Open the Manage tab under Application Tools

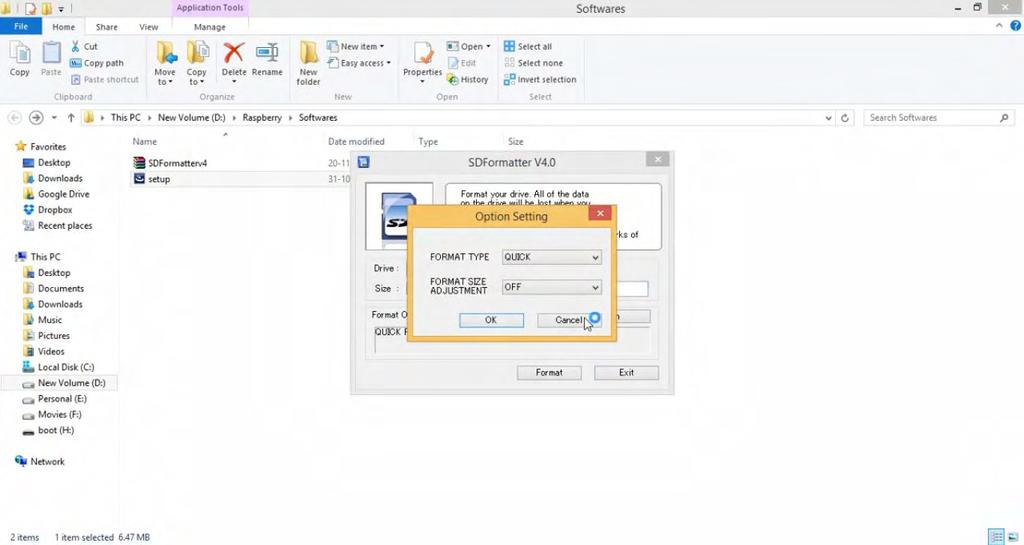210,27
